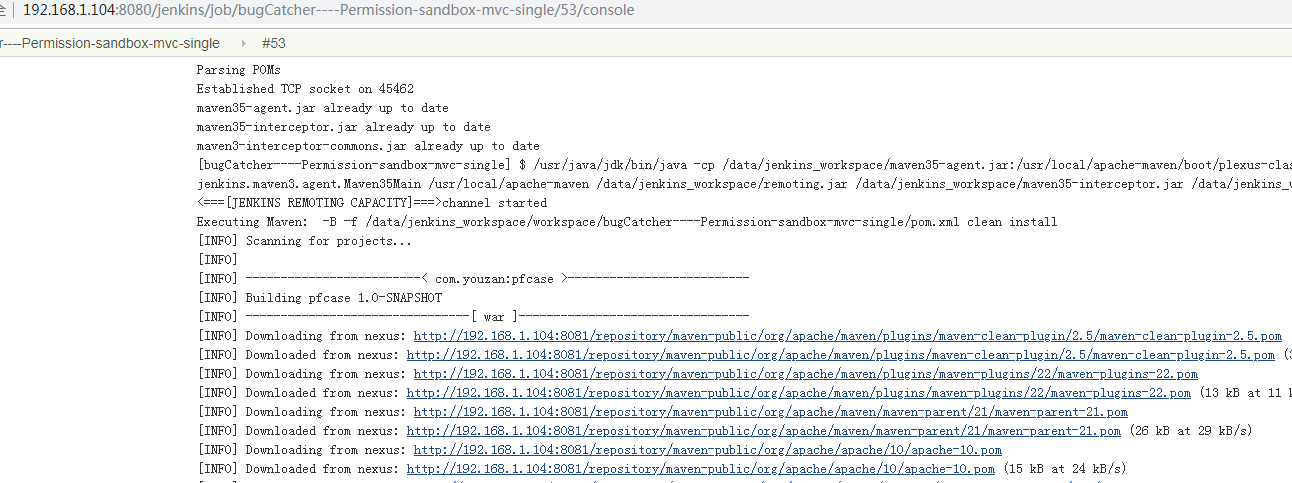Open Downloaded maven-plugins-22.pom link
Screen dimensions: 1292x483
pyautogui.click(x=798, y=393)
